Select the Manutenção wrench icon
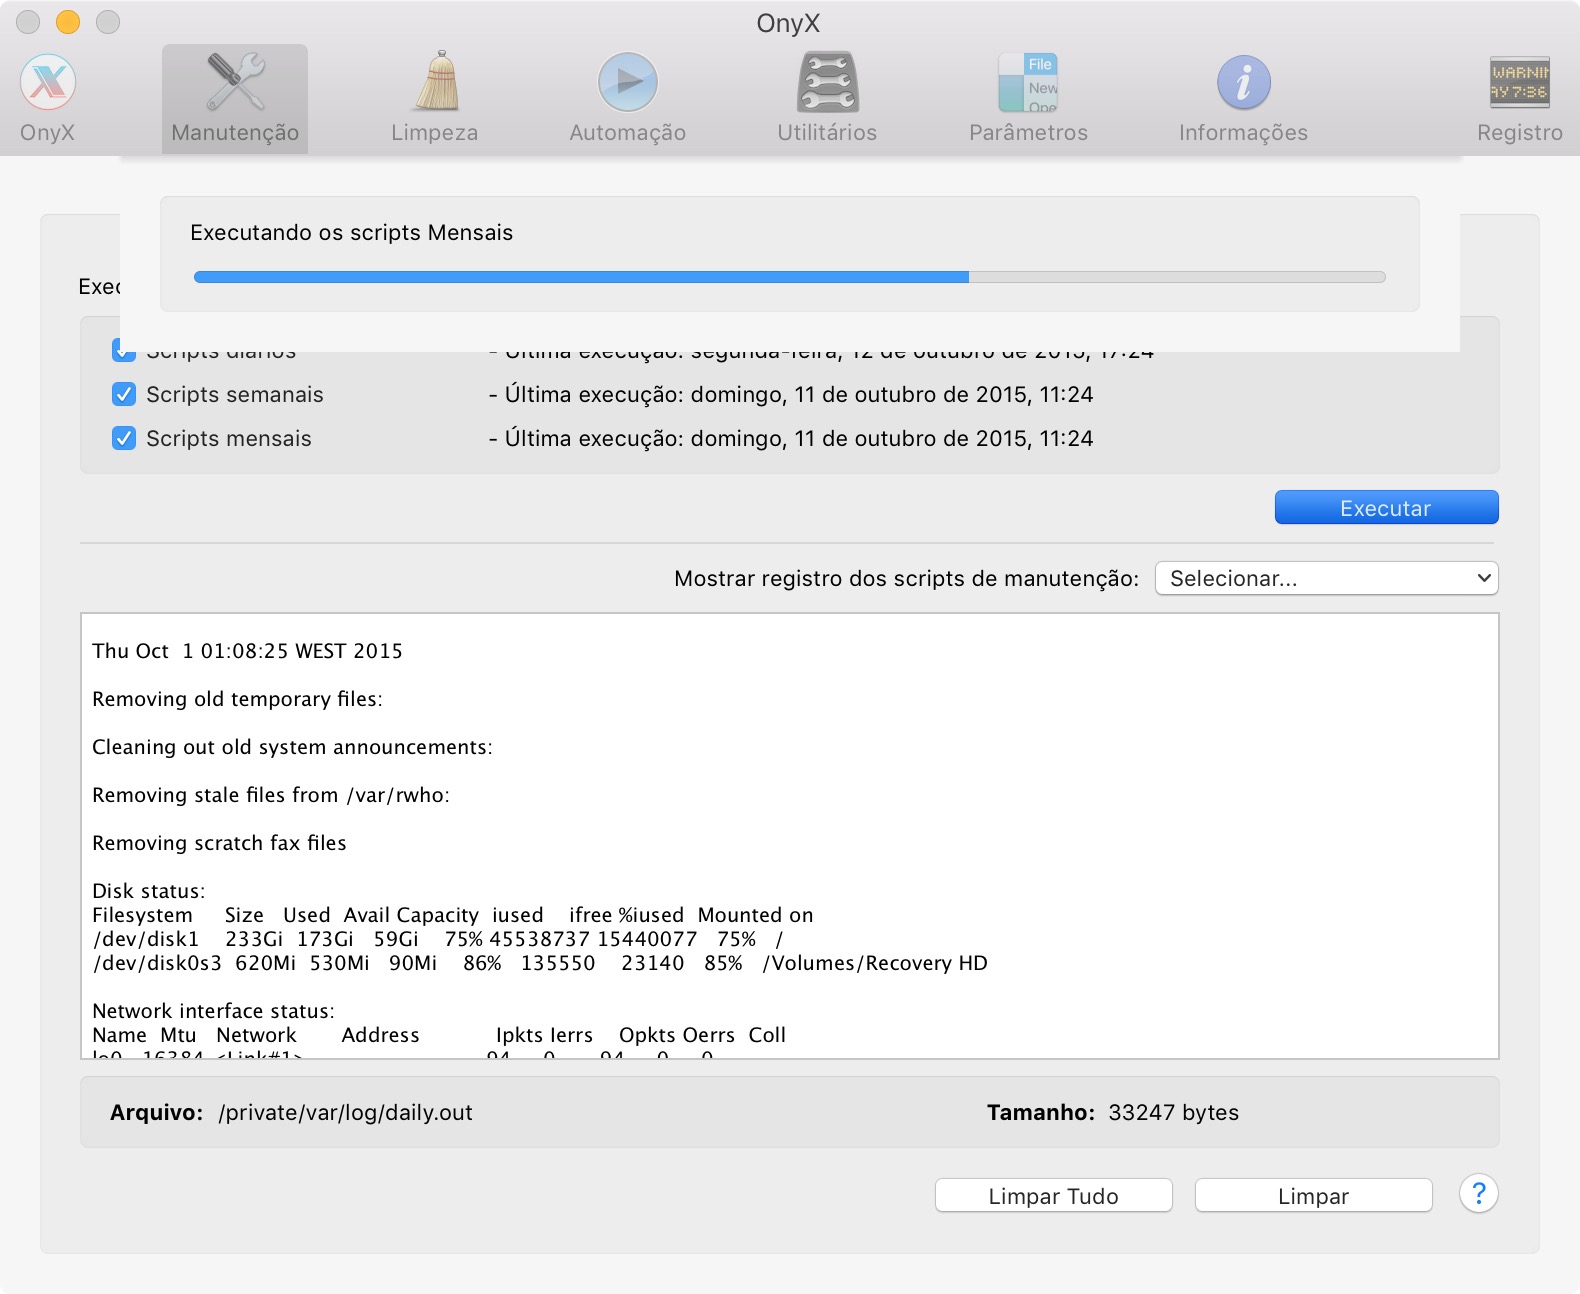Screen dimensions: 1580x1294 [x=235, y=81]
